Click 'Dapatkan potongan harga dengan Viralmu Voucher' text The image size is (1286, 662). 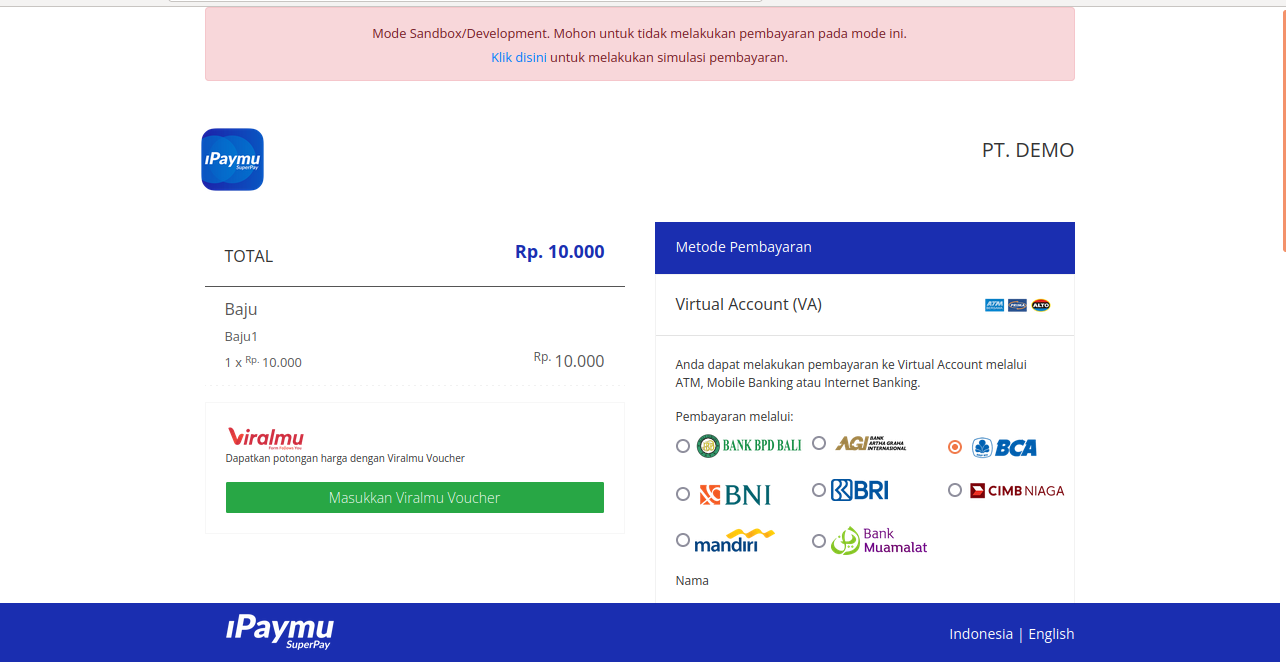point(345,459)
